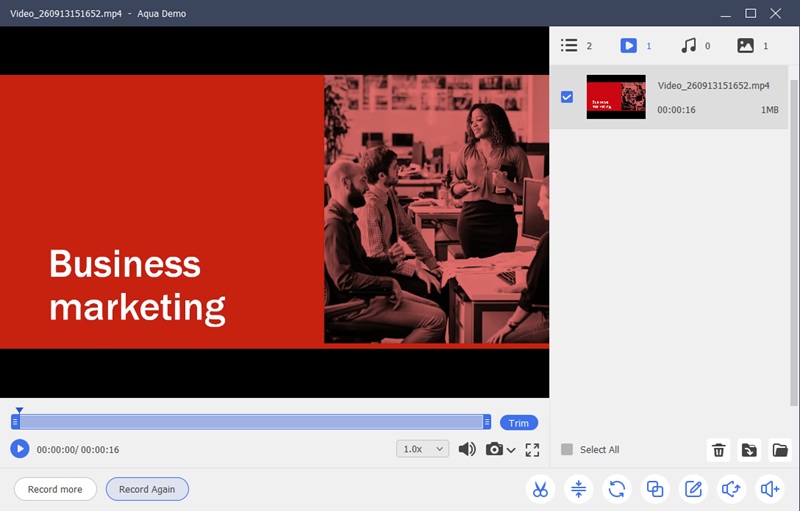Switch to the video recordings tab

pyautogui.click(x=636, y=45)
